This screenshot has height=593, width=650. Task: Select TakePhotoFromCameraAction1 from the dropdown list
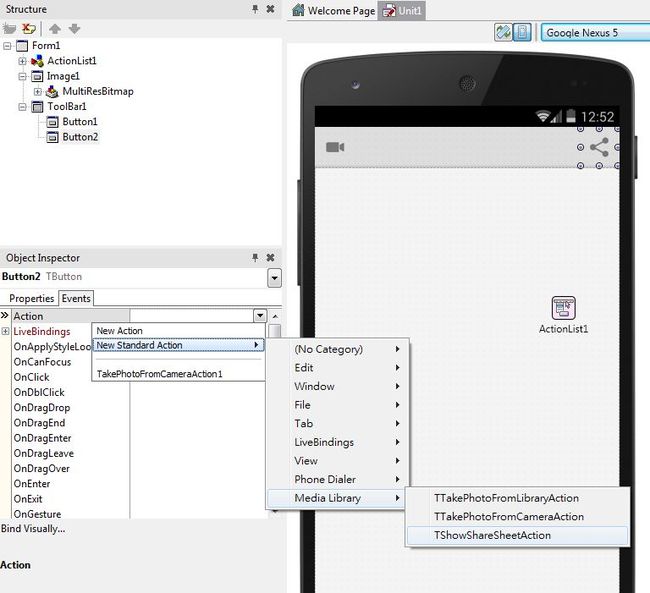point(178,374)
